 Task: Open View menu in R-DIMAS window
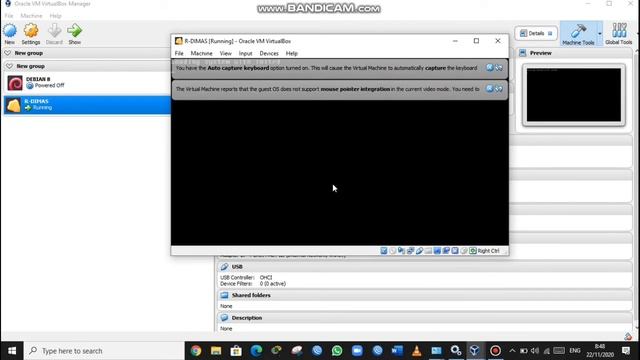tap(225, 53)
